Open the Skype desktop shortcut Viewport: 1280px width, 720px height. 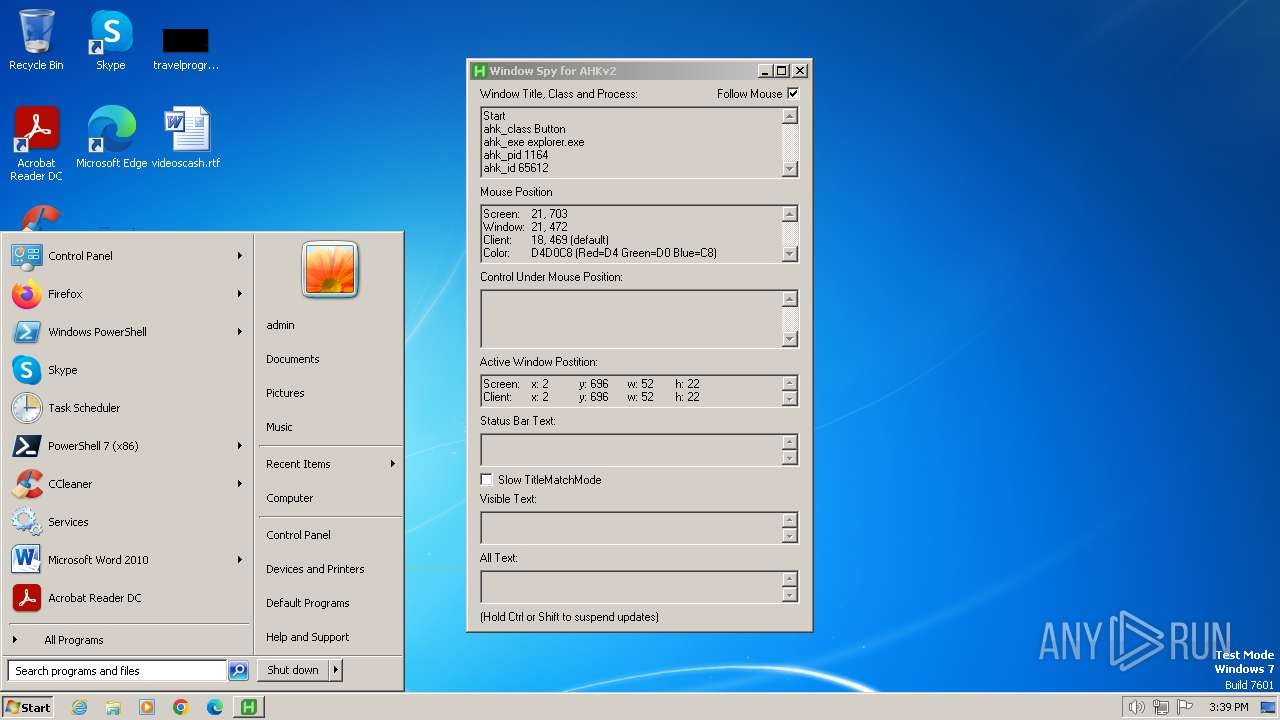click(110, 40)
